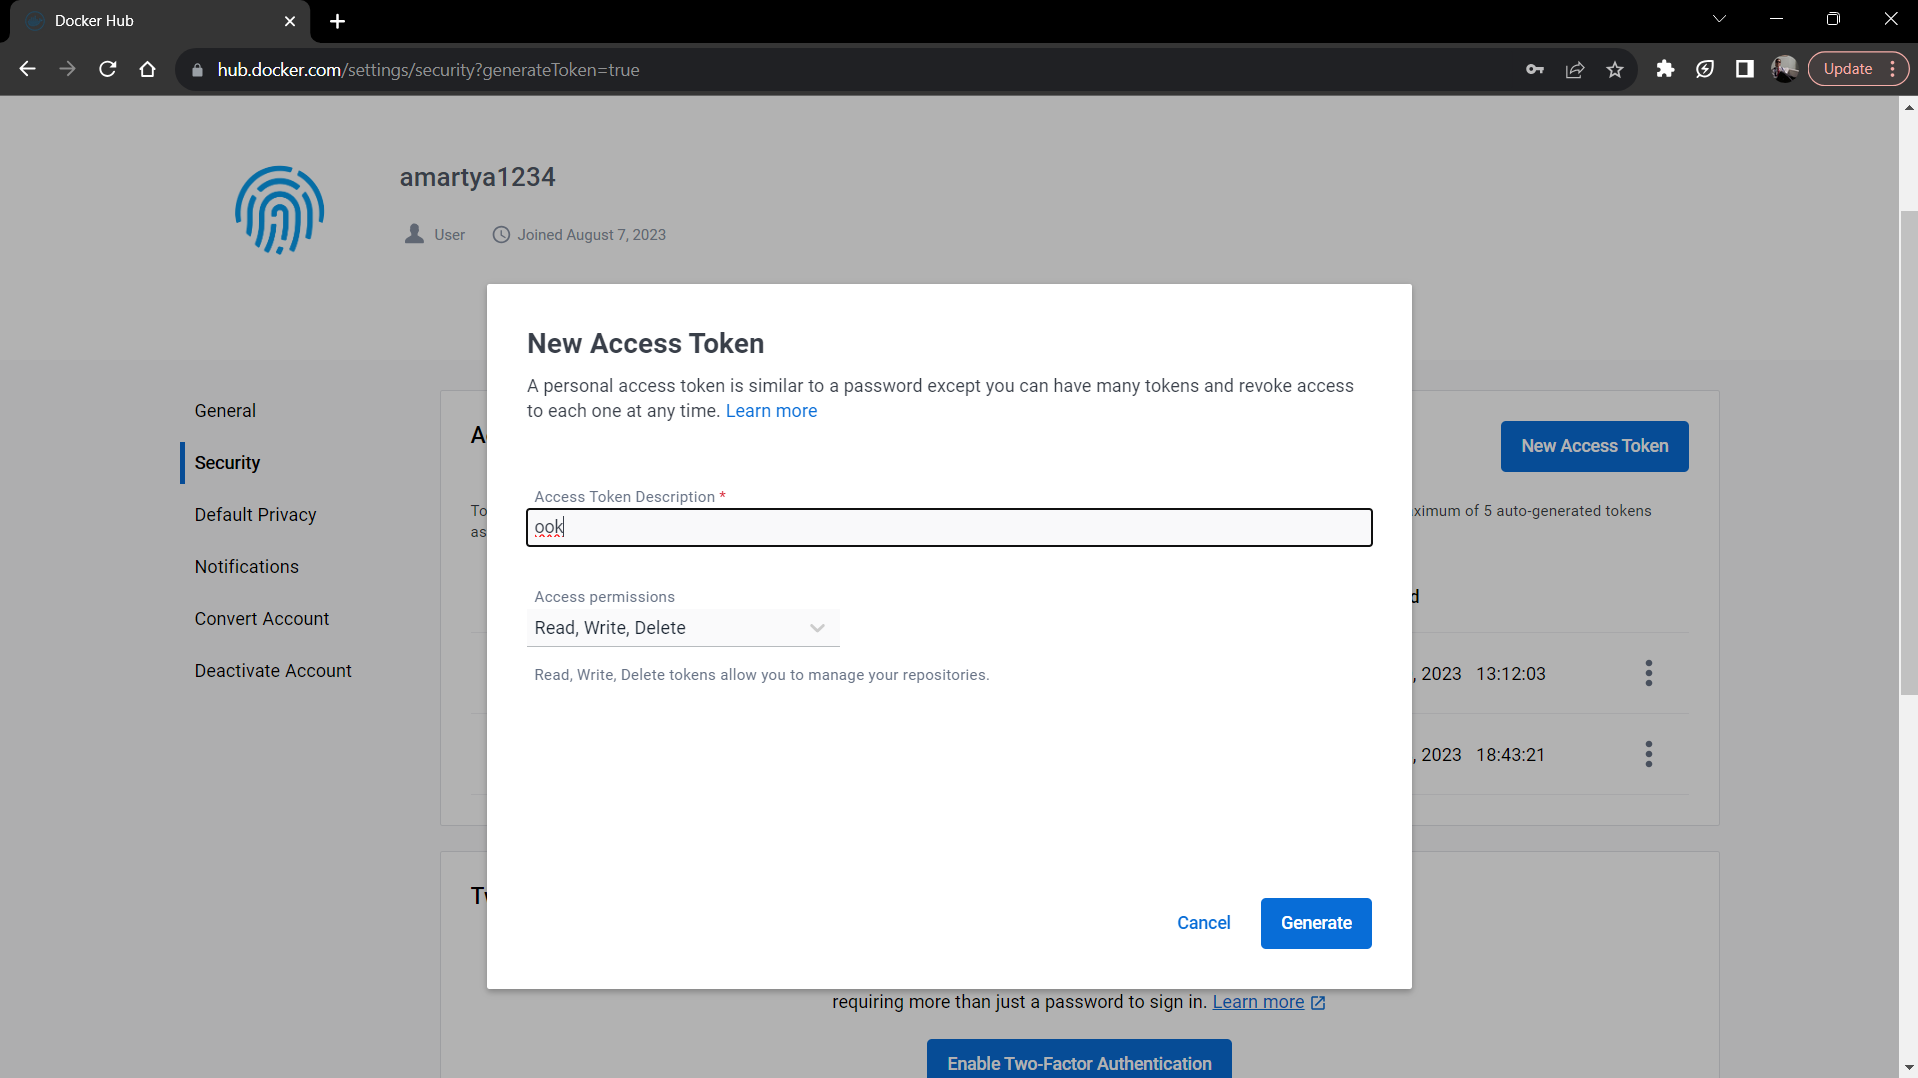Toggle the browser side panel

(1745, 69)
